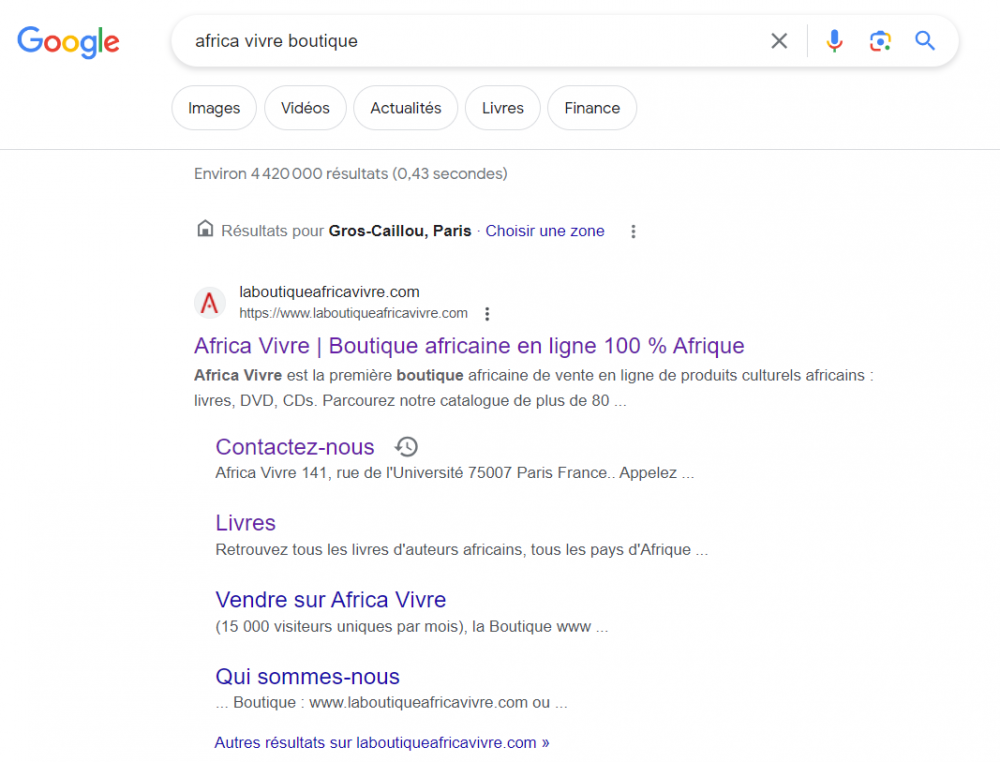Visit the Contactez-nous sitelink
1000x762 pixels.
pyautogui.click(x=294, y=447)
